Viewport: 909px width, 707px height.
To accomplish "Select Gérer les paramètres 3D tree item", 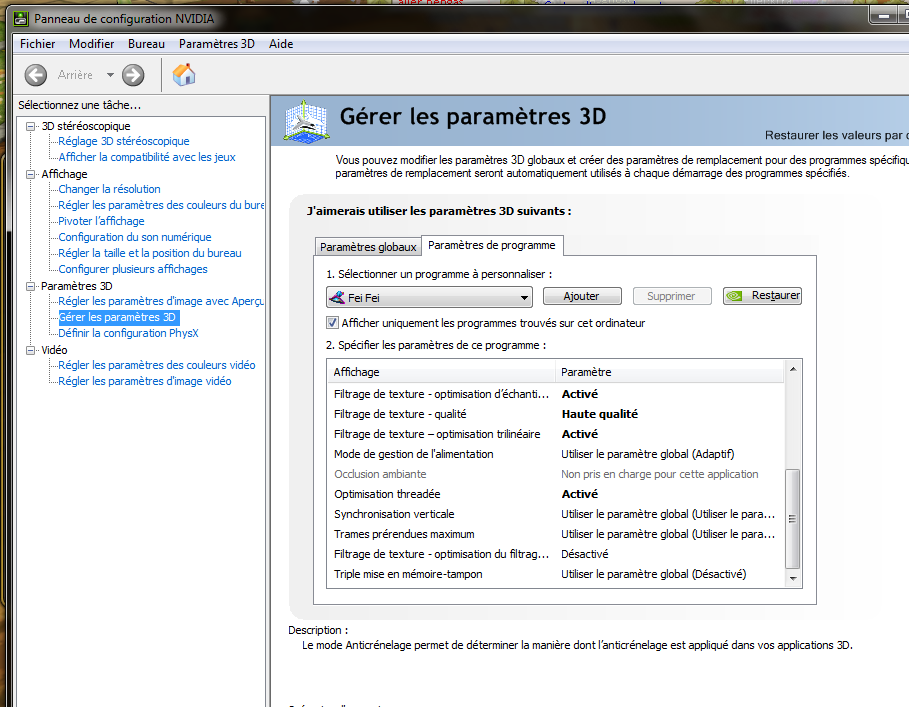I will pyautogui.click(x=118, y=317).
